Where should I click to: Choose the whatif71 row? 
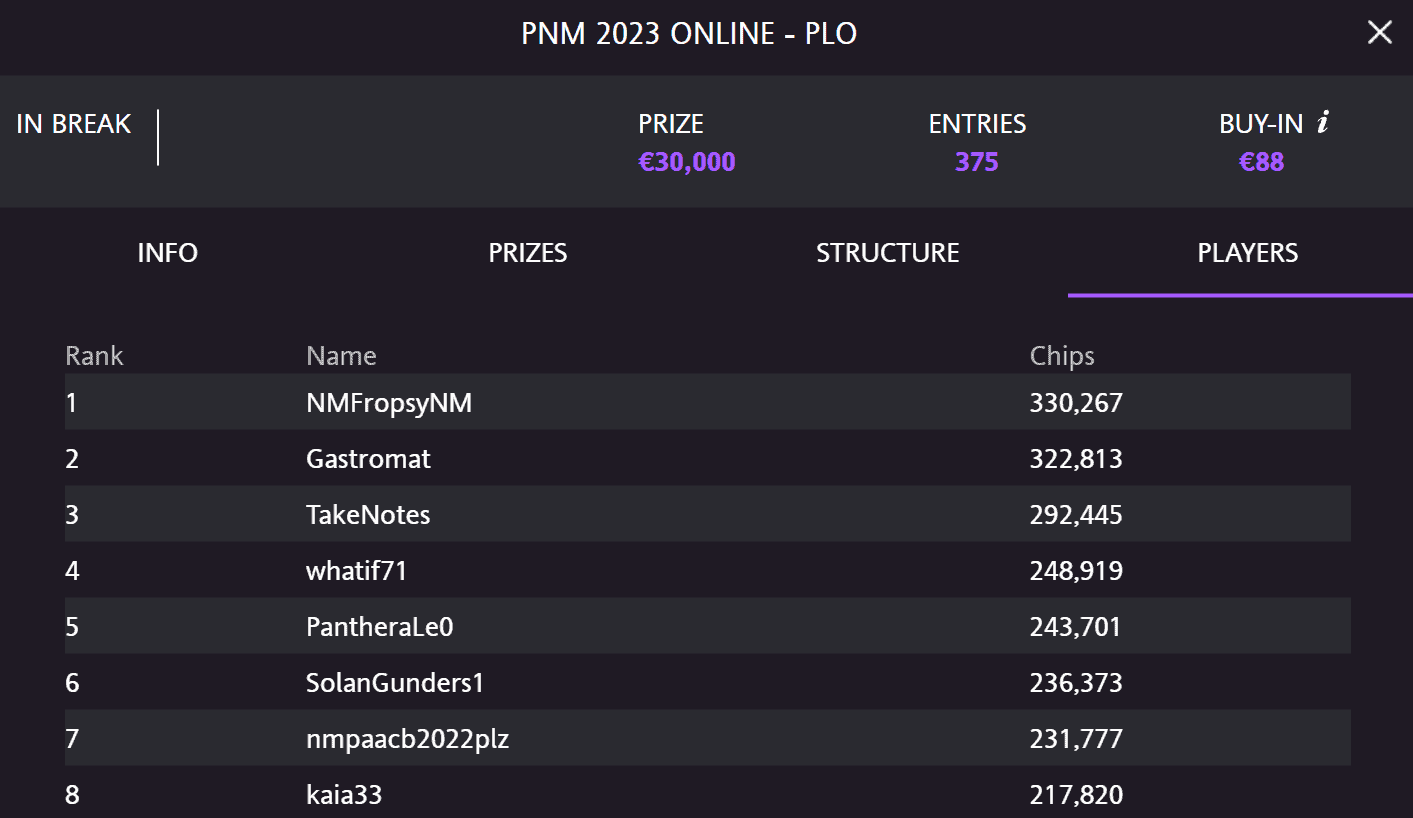coord(708,571)
